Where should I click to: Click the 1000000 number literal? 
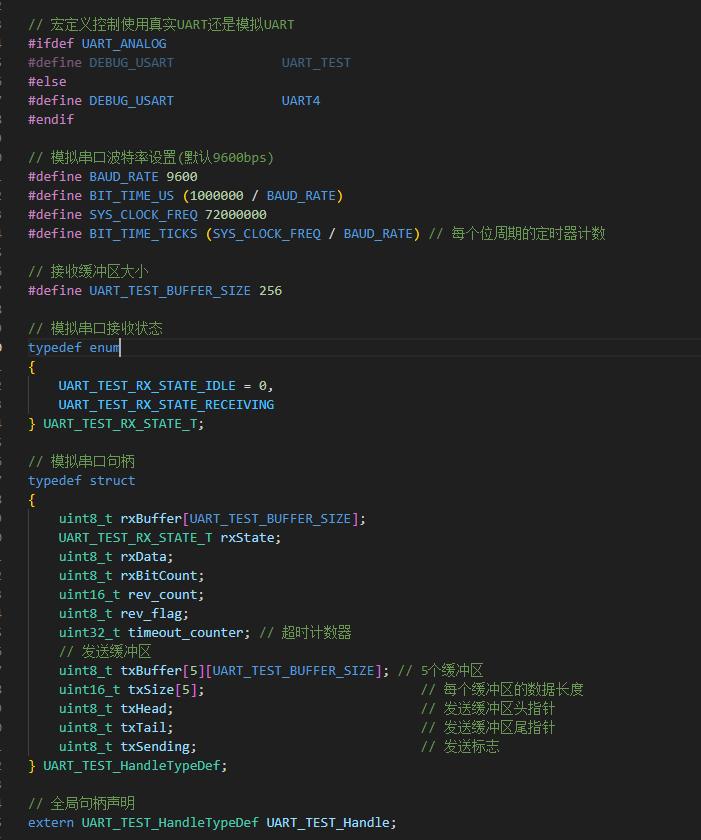pyautogui.click(x=216, y=196)
